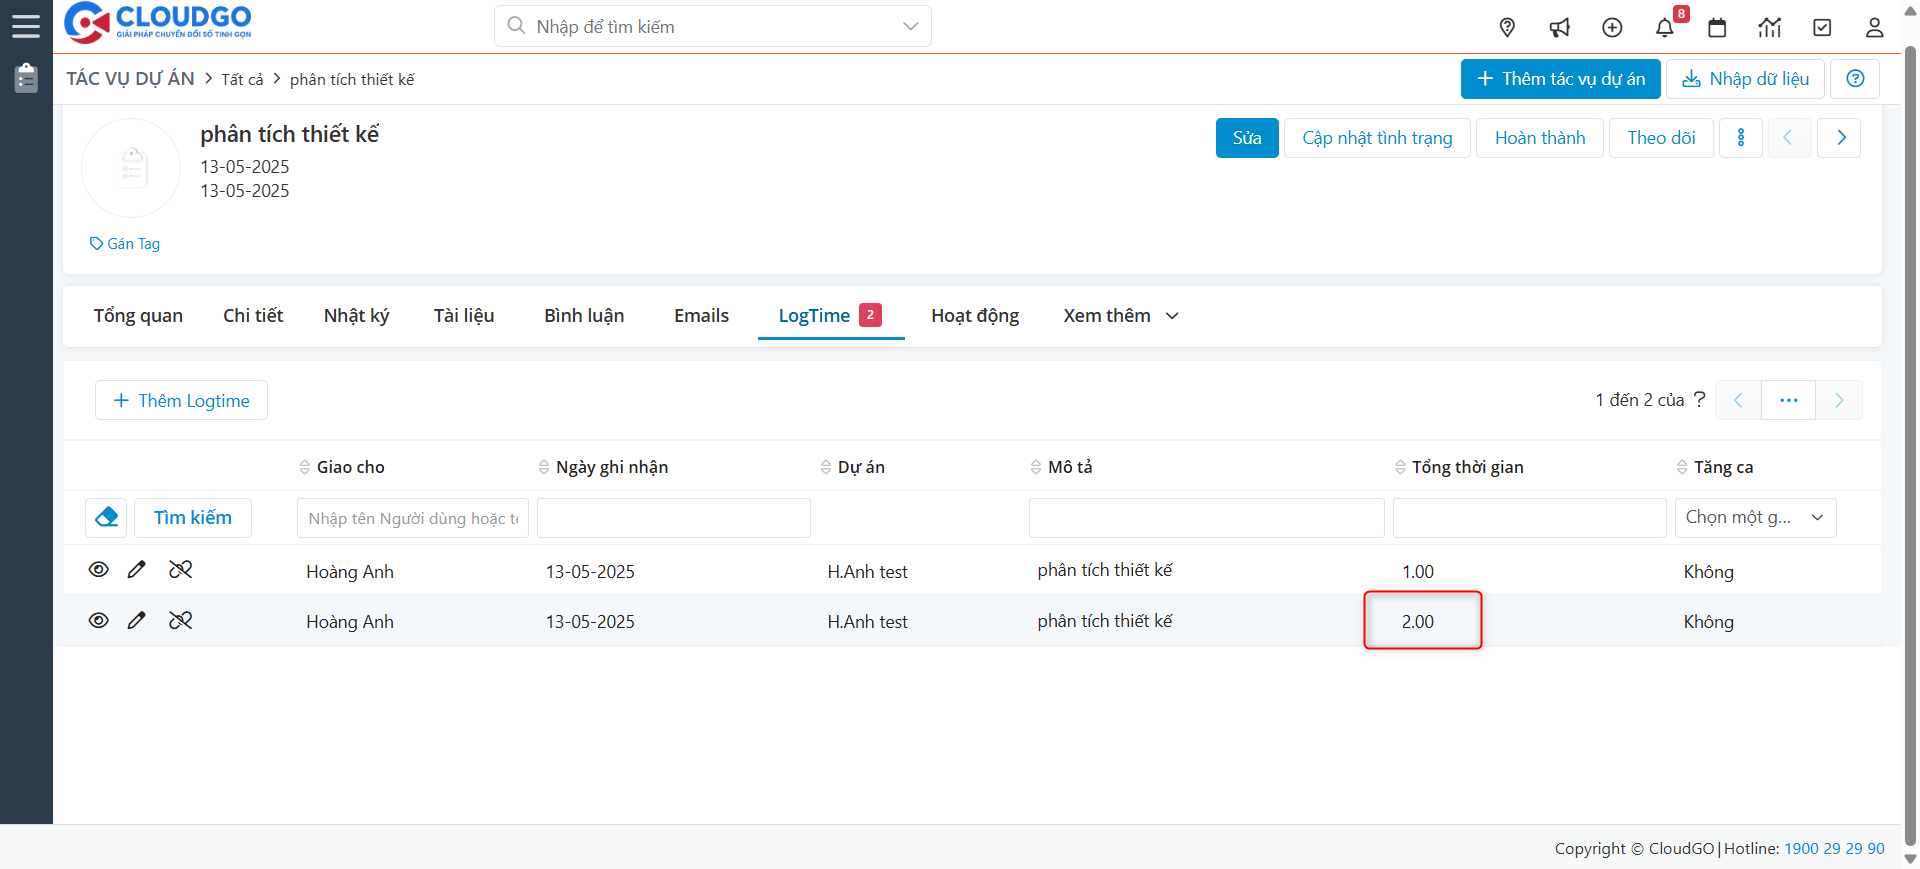Click the Tìm kiếm filter button

click(193, 518)
